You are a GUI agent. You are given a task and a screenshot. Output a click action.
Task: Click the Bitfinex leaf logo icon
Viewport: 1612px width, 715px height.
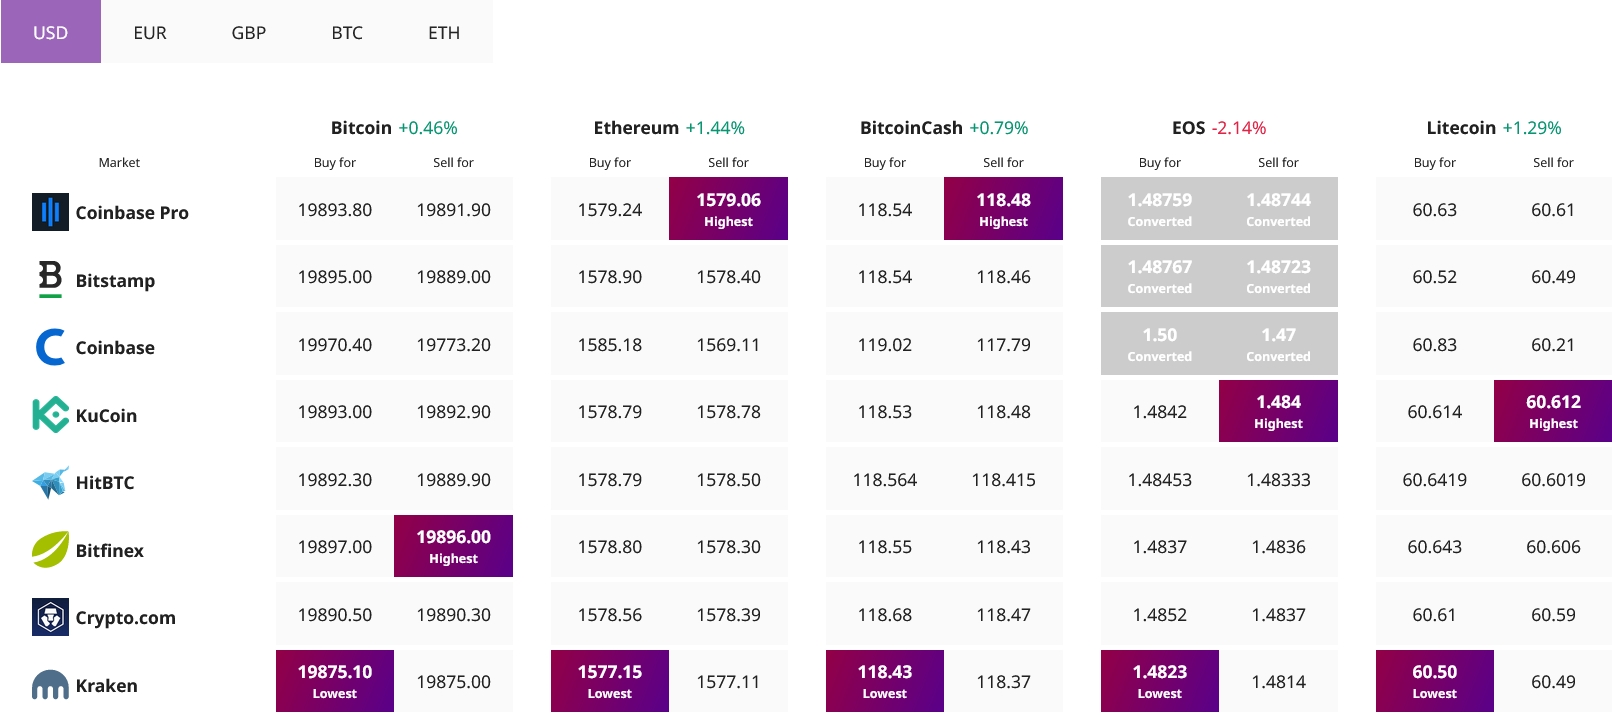50,549
